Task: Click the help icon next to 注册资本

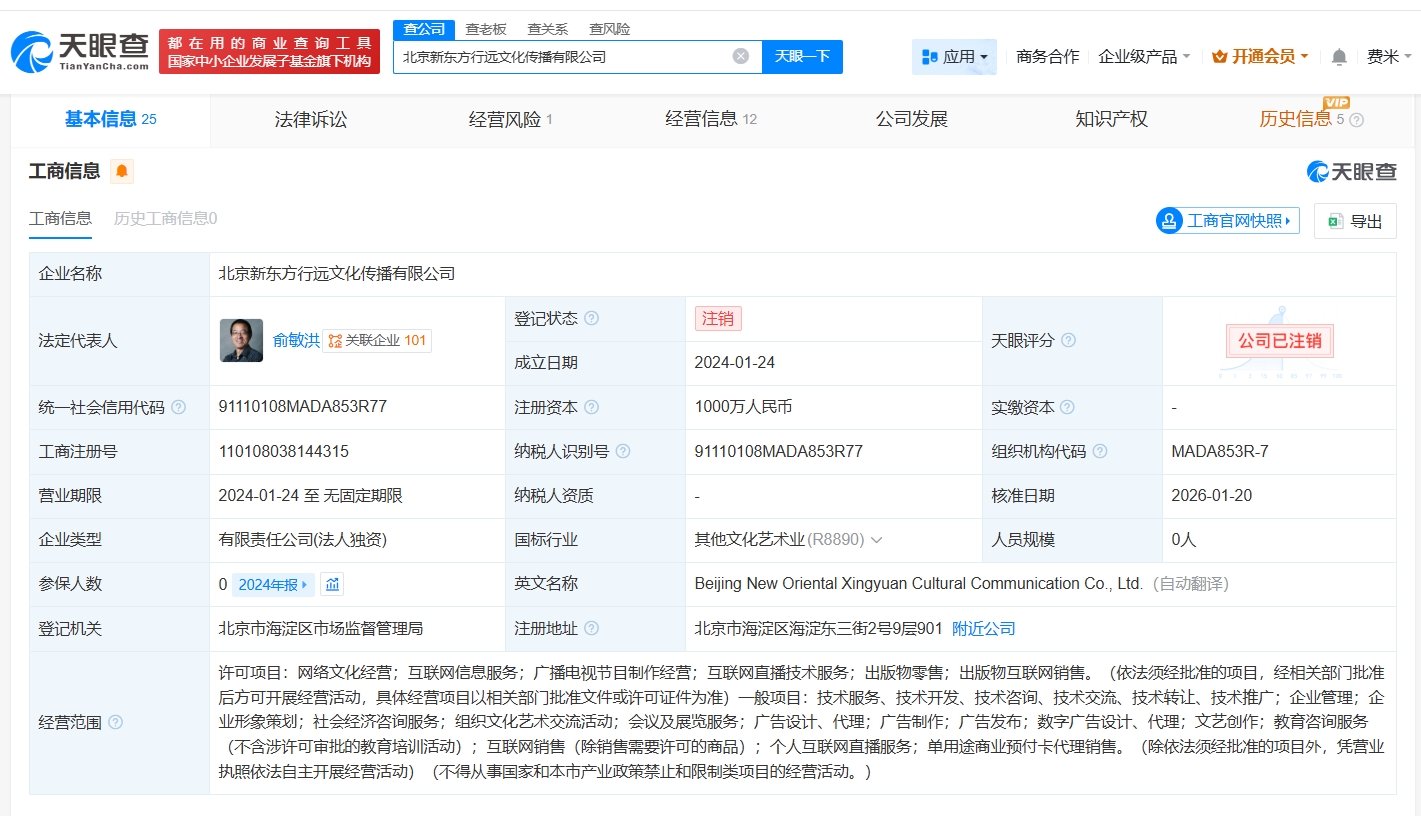Action: pyautogui.click(x=591, y=407)
